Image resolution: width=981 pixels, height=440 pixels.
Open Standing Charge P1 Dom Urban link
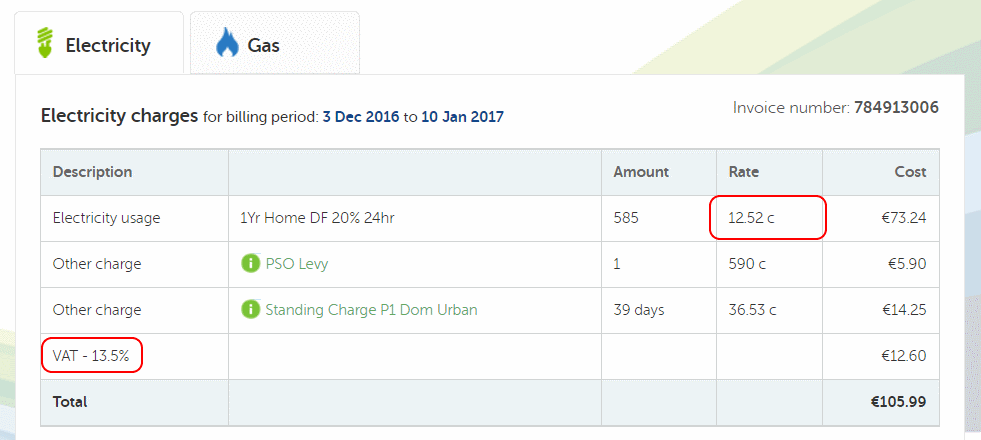(371, 310)
